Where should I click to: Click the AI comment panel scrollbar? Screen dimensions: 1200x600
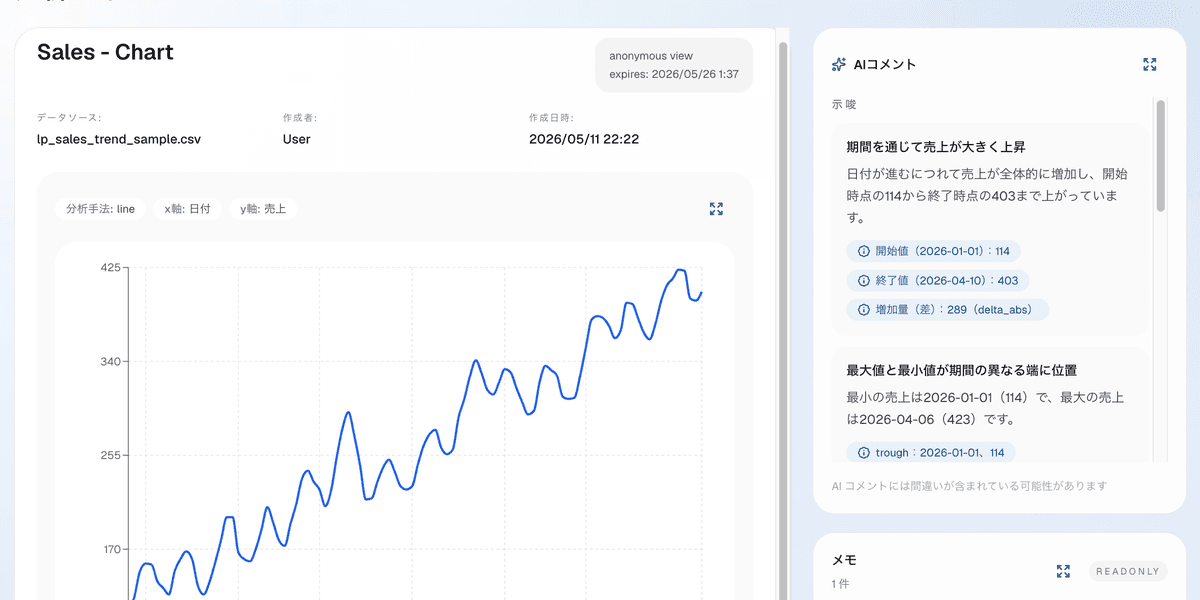coord(1161,155)
